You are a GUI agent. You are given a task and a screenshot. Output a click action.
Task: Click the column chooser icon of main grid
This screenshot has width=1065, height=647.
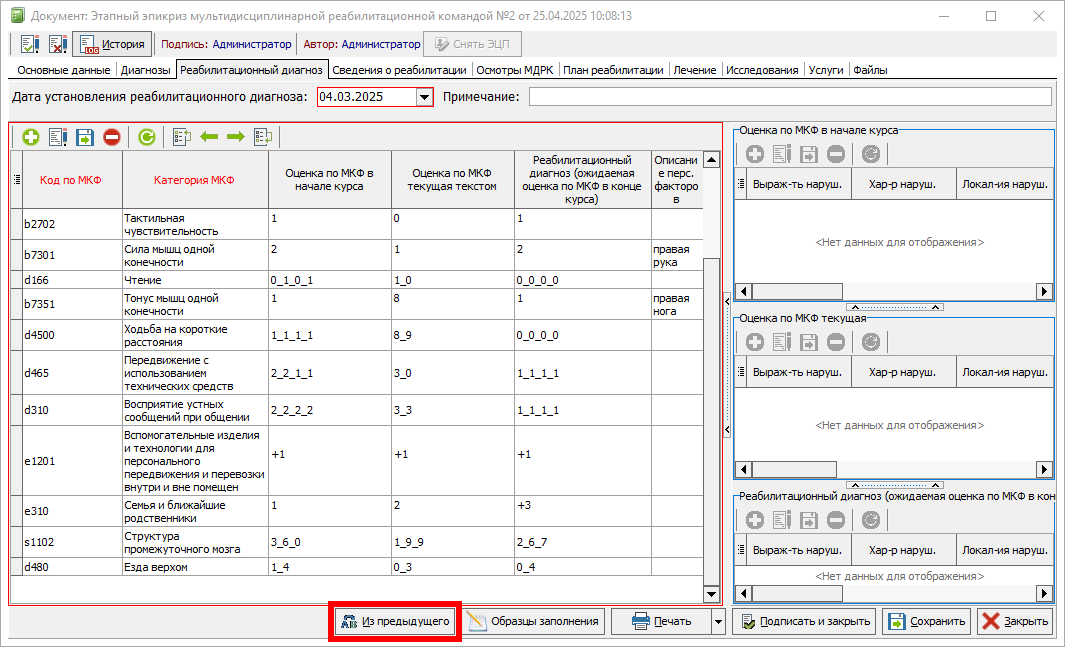[x=17, y=180]
